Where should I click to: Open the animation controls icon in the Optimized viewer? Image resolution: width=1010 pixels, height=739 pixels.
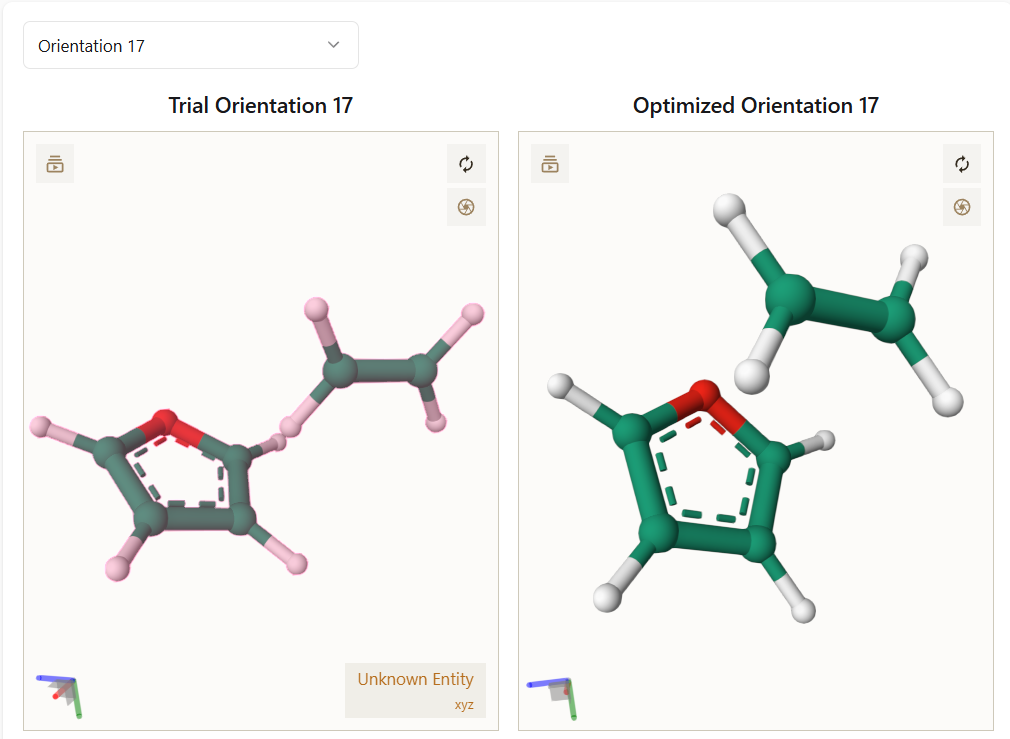550,164
